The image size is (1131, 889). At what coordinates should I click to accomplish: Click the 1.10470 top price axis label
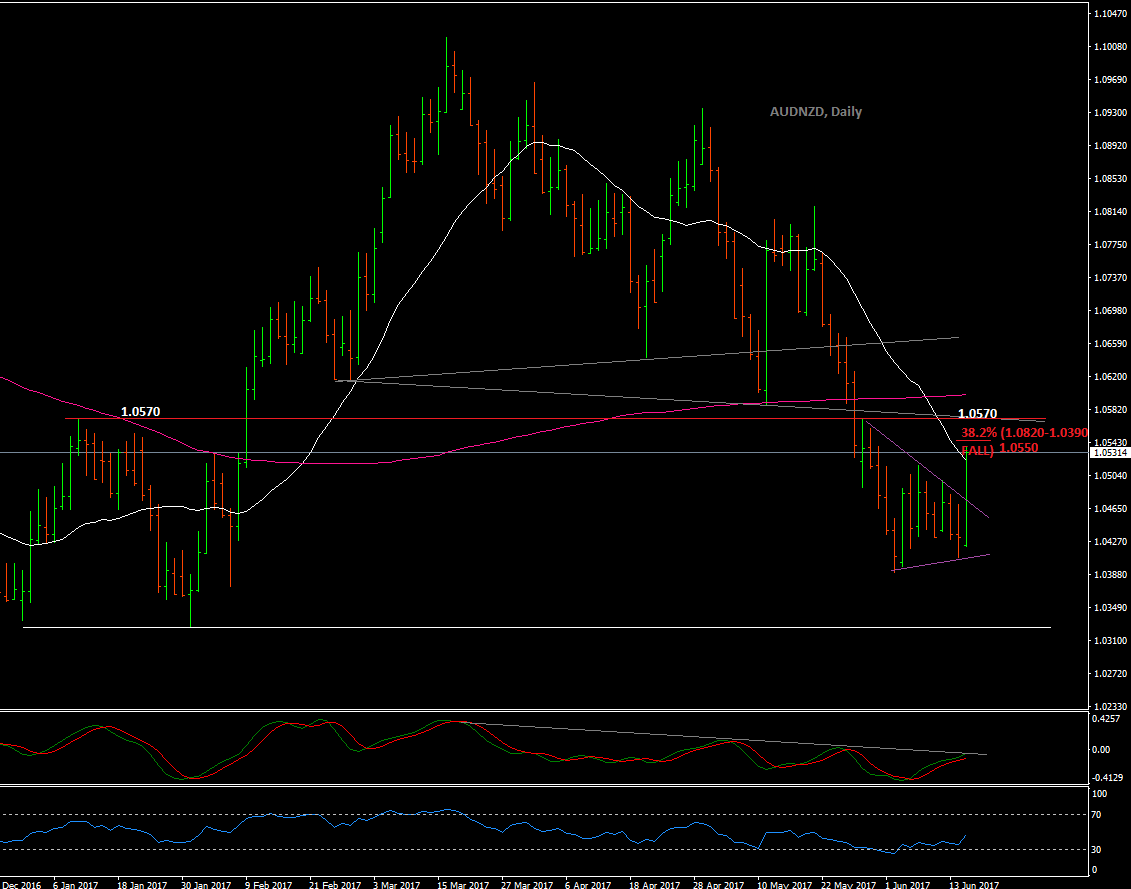pyautogui.click(x=1108, y=14)
